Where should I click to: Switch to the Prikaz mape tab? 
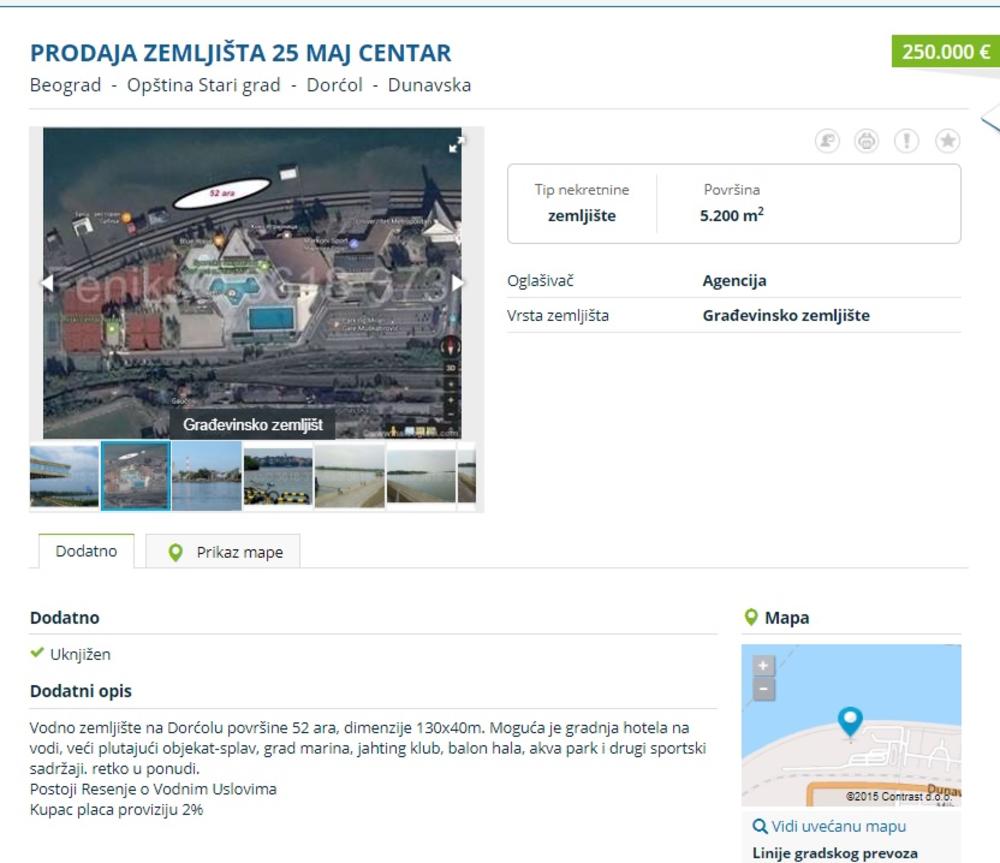(223, 552)
